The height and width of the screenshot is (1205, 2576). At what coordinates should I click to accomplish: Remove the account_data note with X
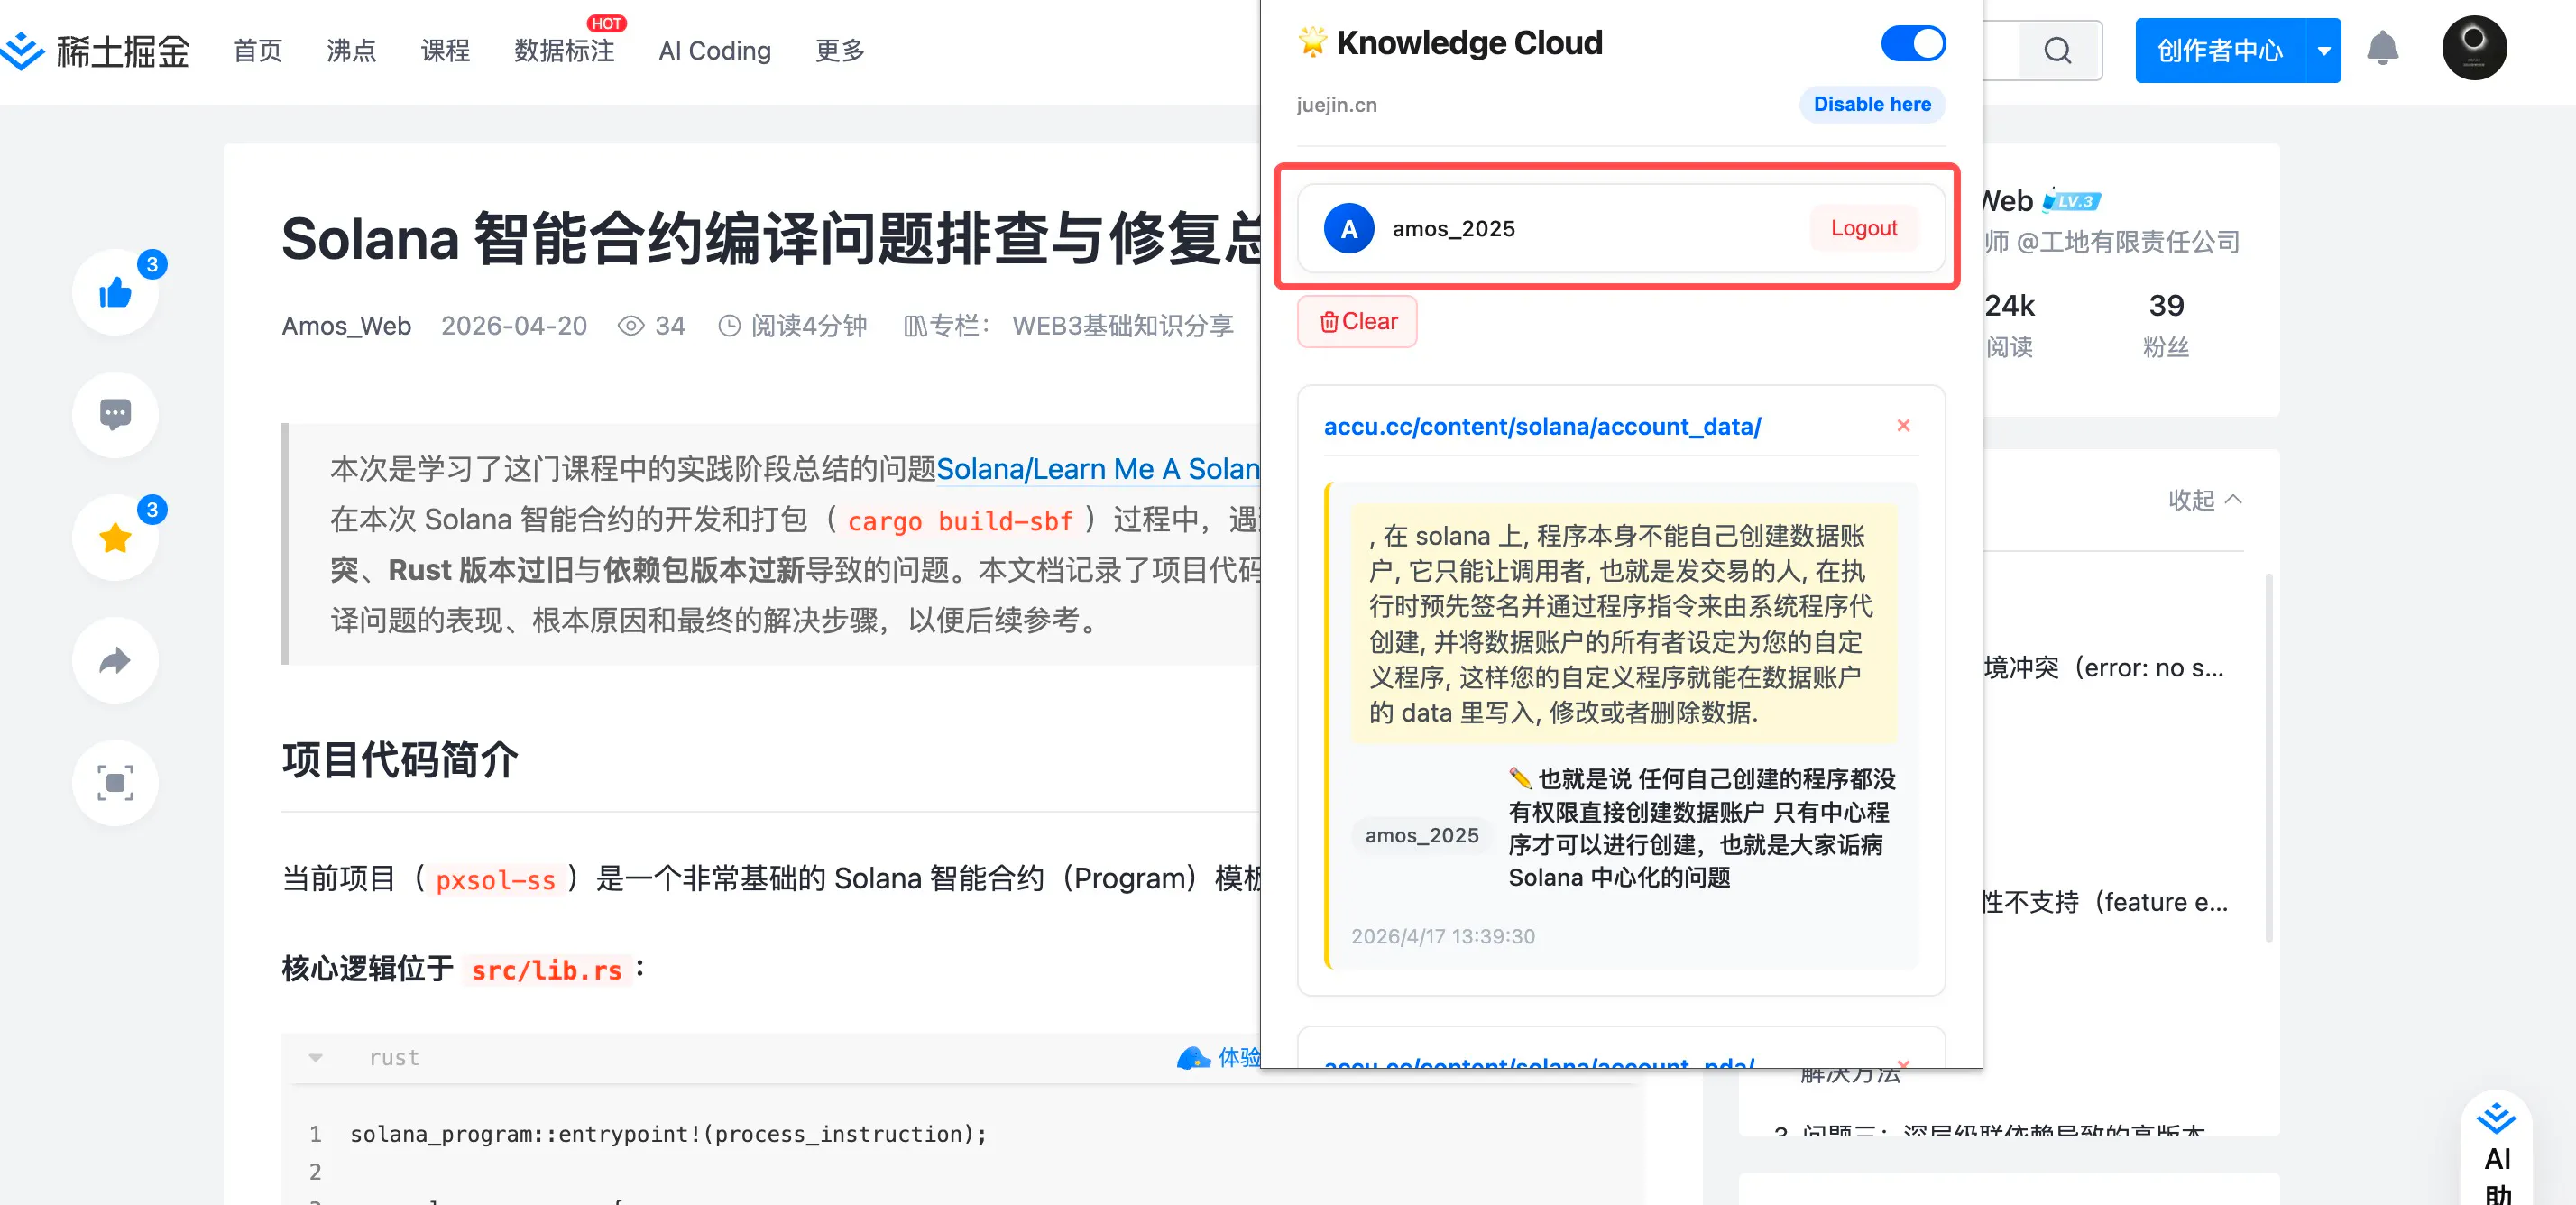[x=1903, y=425]
